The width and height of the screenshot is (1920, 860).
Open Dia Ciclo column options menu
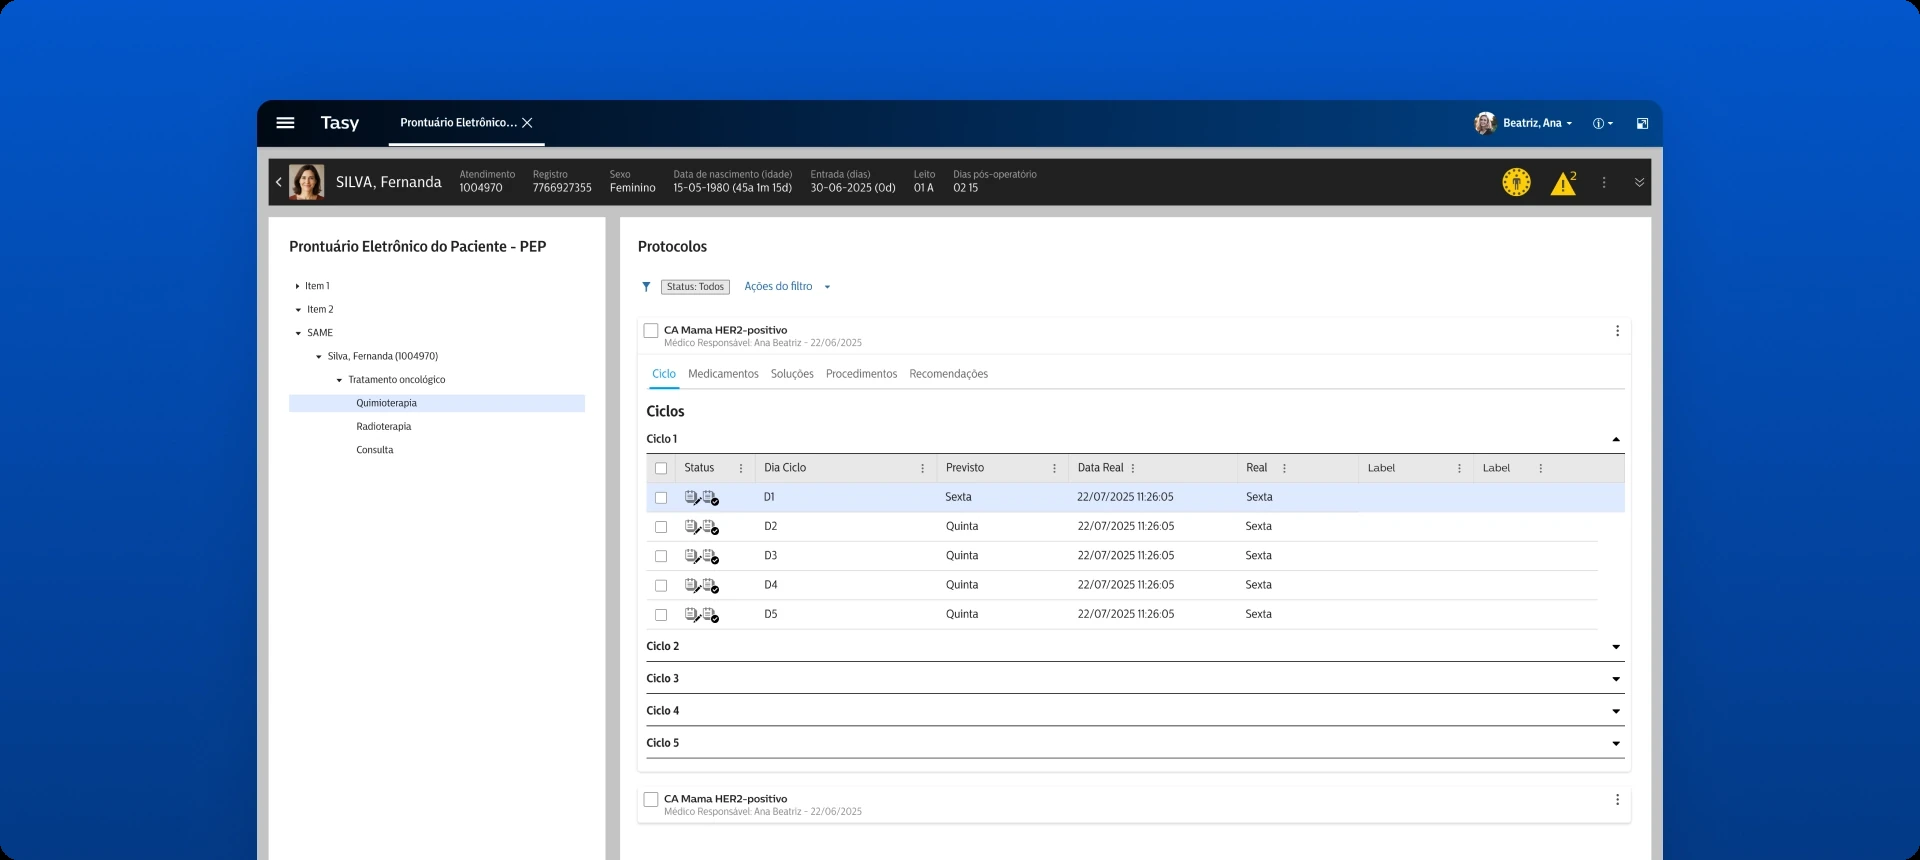(x=922, y=468)
